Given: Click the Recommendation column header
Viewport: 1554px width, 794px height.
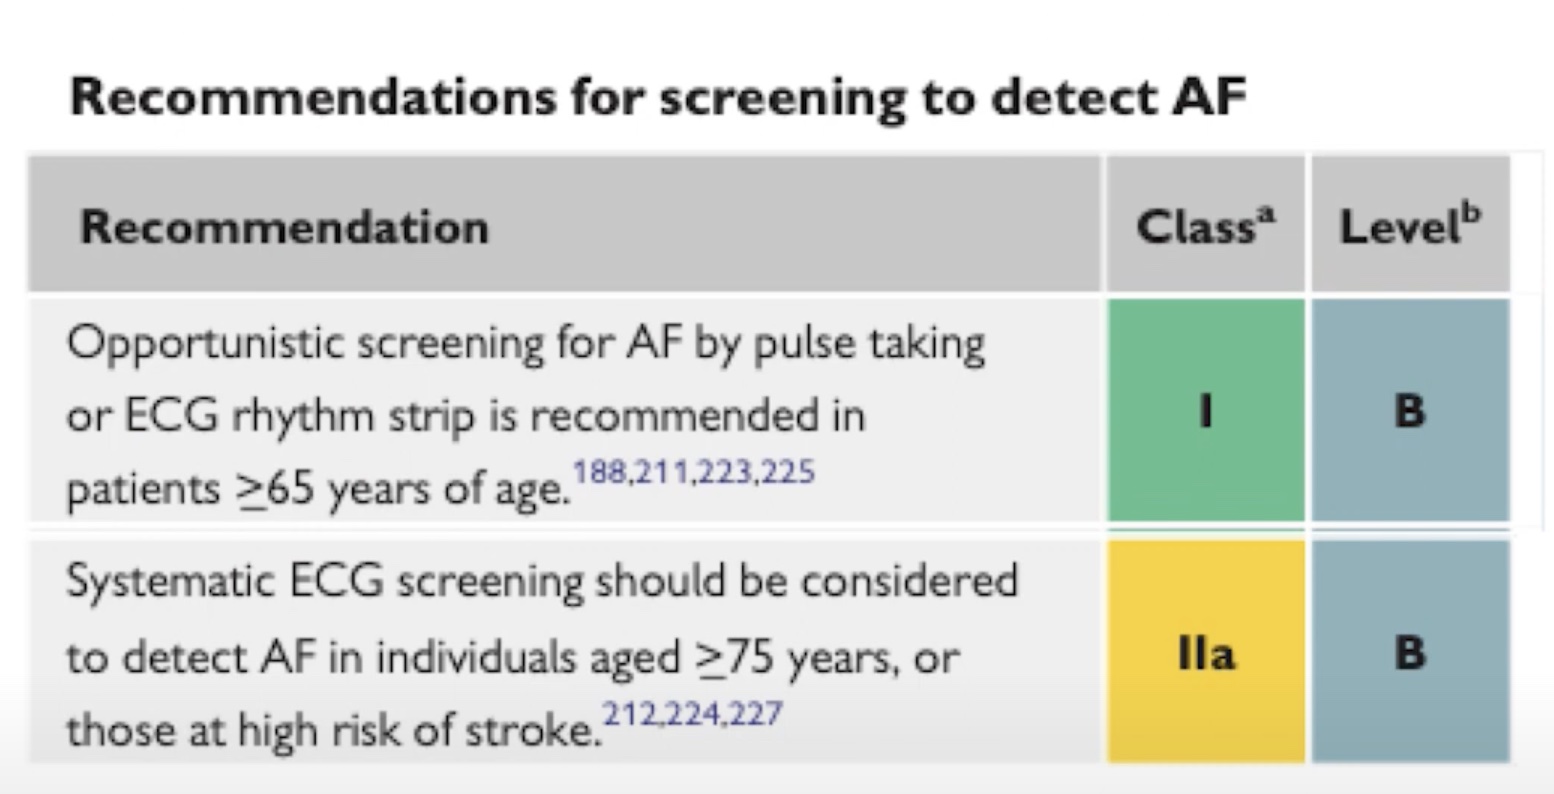Looking at the screenshot, I should [285, 227].
